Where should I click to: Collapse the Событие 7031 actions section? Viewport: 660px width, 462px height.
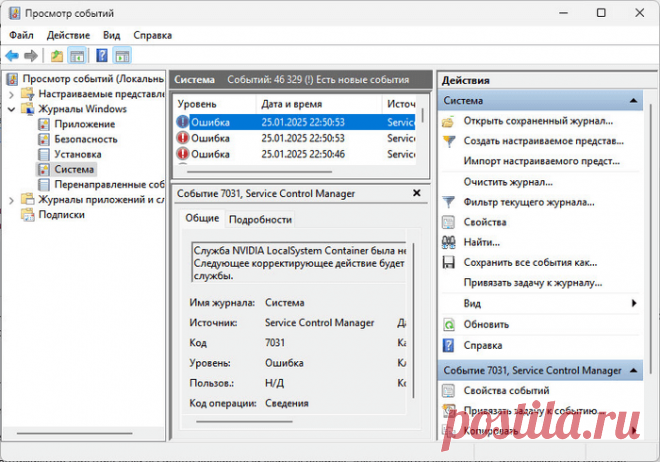(x=633, y=370)
